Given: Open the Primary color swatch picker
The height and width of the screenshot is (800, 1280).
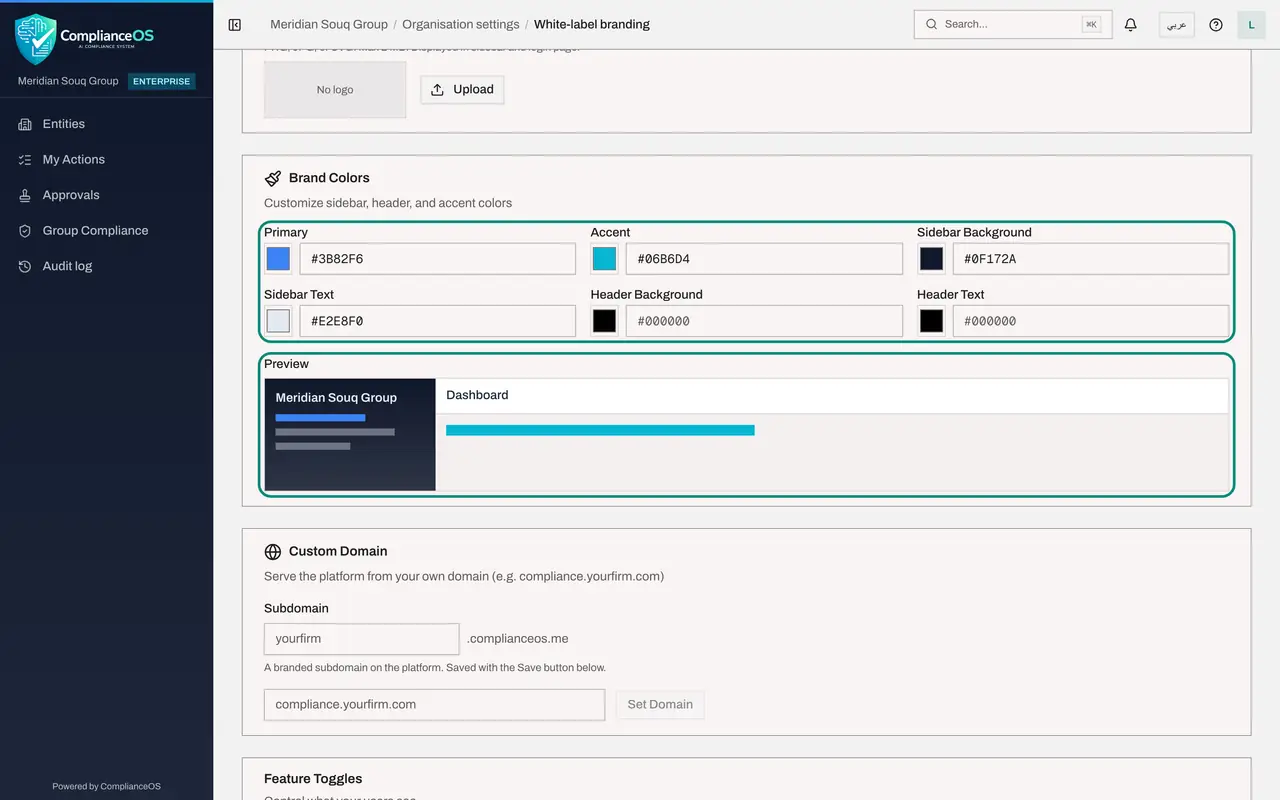Looking at the screenshot, I should 278,259.
